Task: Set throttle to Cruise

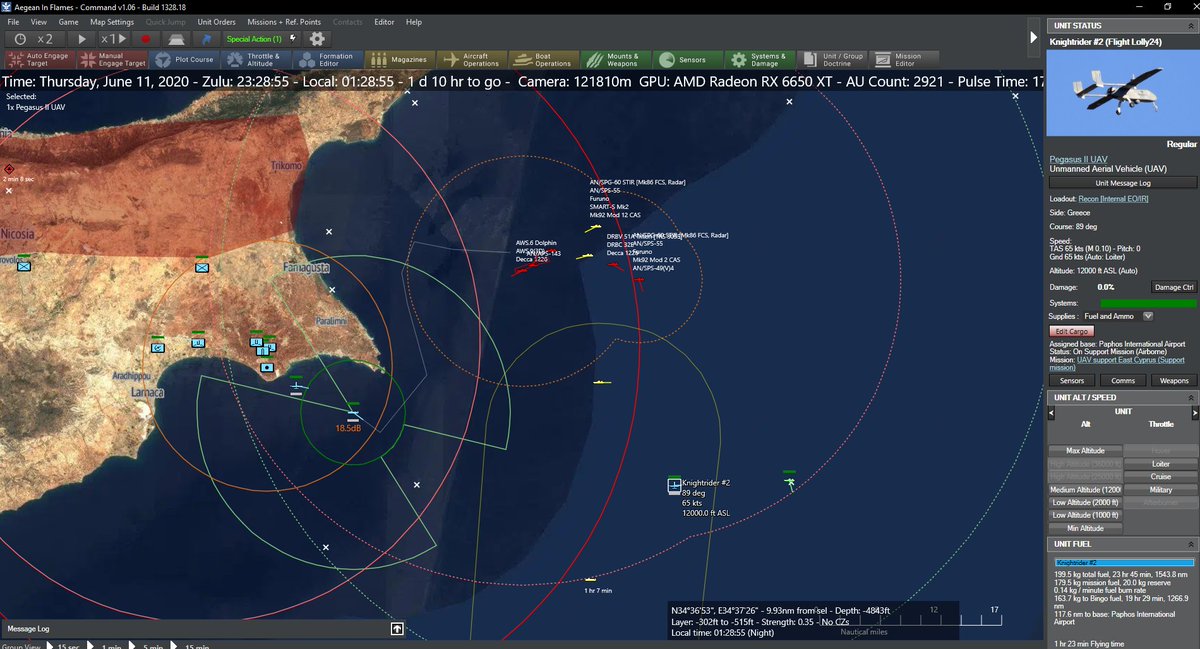Action: (x=1161, y=477)
